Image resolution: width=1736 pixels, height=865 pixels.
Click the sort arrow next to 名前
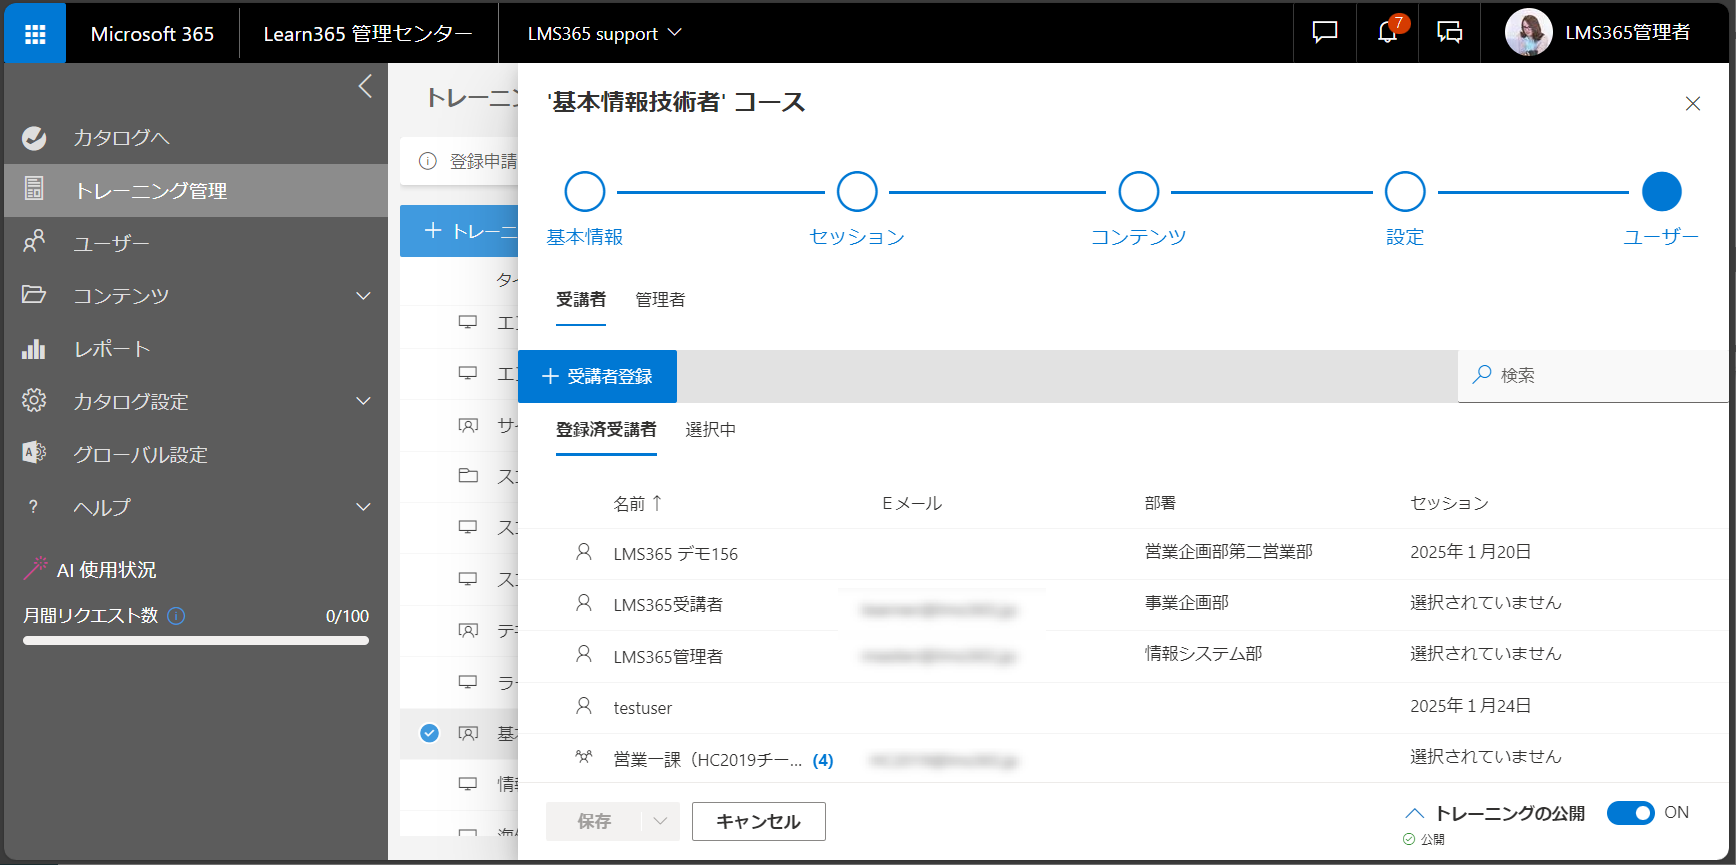(x=657, y=503)
